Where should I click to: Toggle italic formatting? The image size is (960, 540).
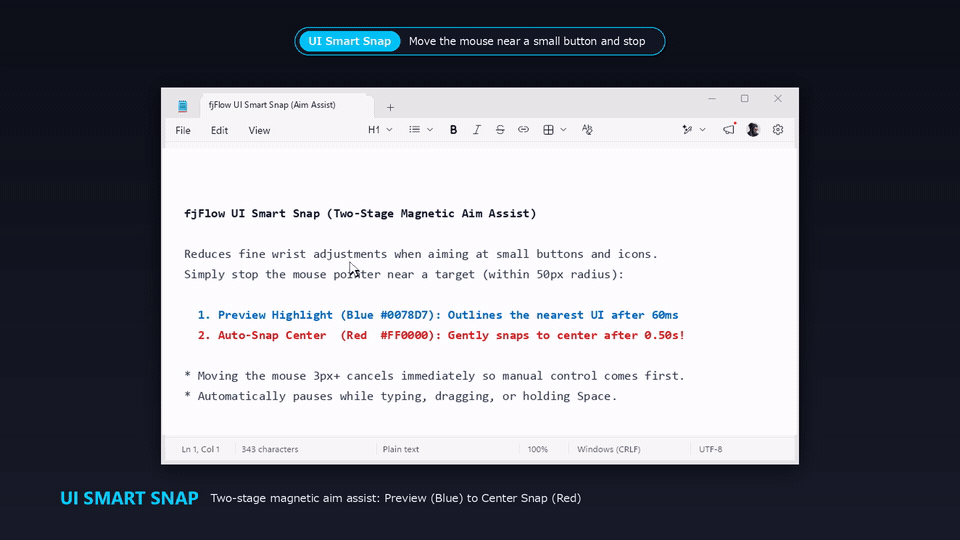476,130
